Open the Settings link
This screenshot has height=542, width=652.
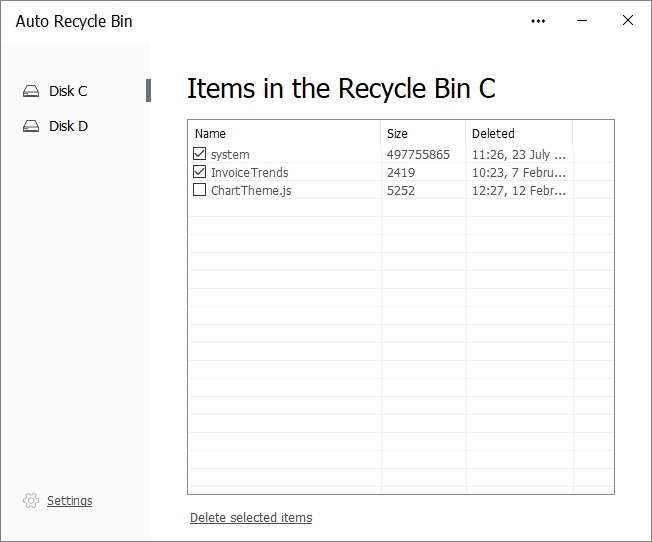tap(69, 500)
